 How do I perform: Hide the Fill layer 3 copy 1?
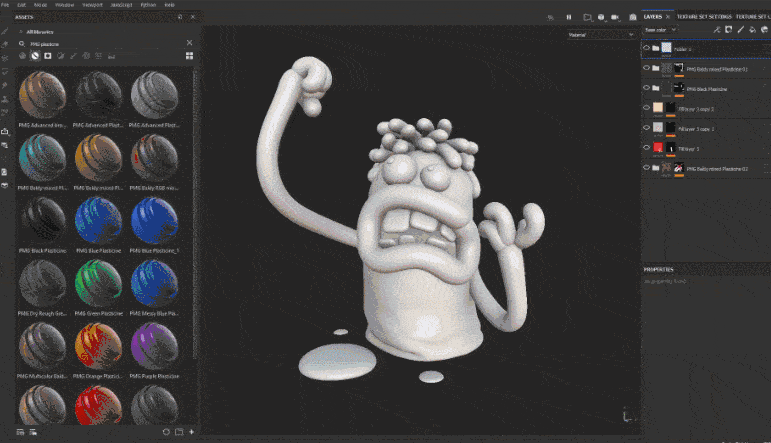click(647, 128)
